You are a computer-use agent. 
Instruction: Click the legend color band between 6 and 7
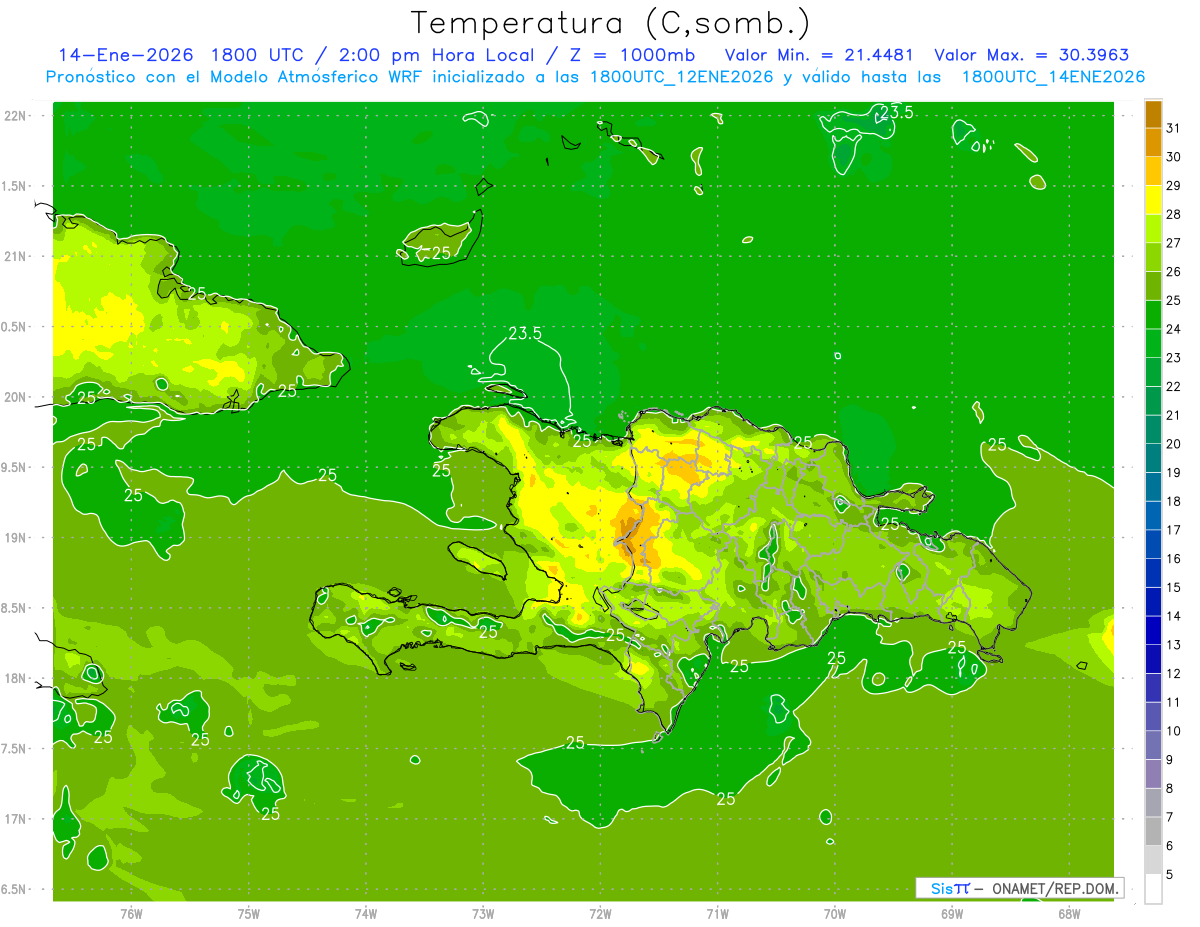coord(1153,832)
